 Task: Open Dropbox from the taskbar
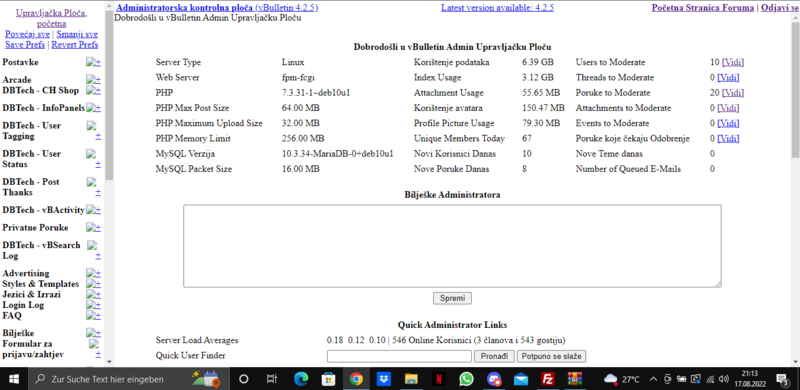[384, 379]
